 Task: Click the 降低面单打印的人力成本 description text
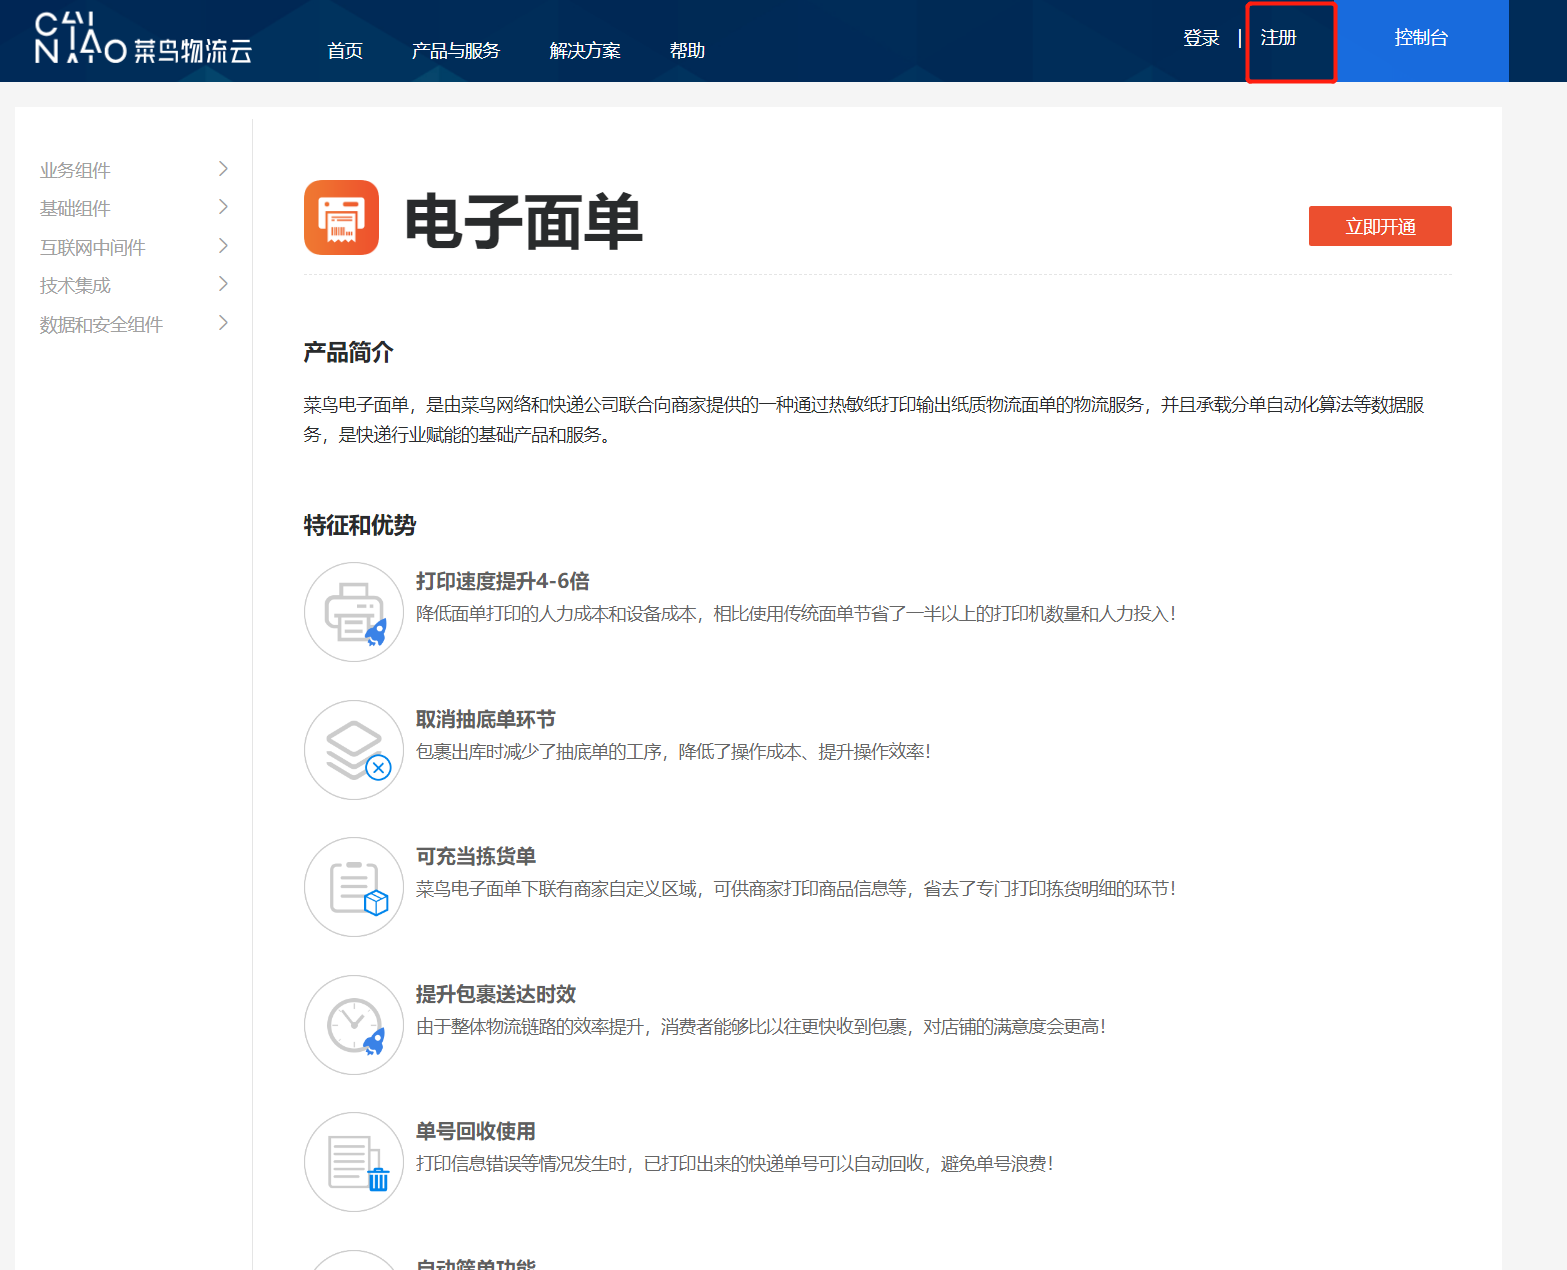point(796,613)
